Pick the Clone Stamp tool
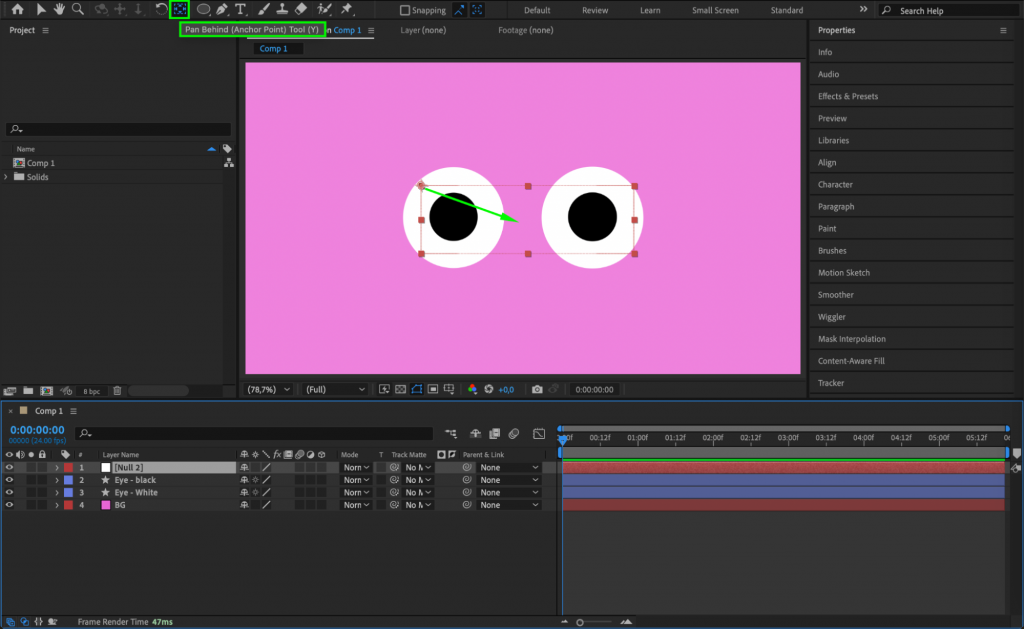 (x=281, y=9)
